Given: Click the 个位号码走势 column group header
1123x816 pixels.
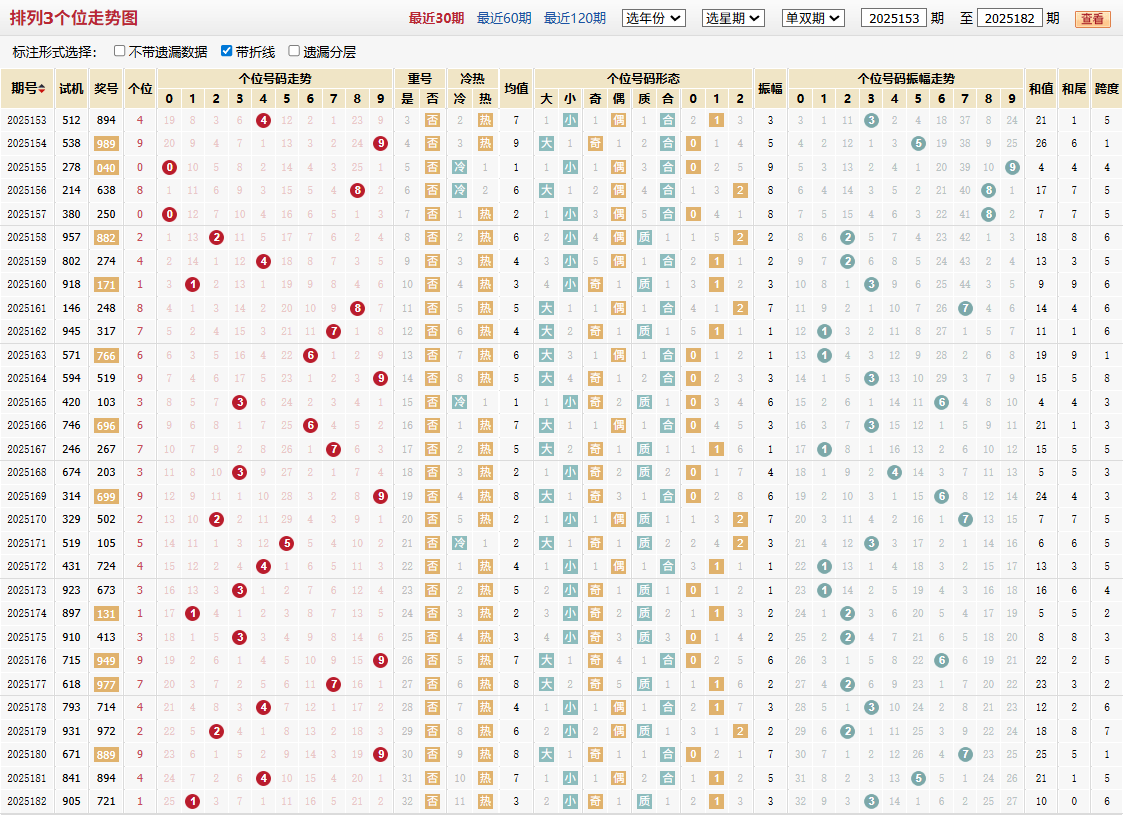Looking at the screenshot, I should point(275,78).
